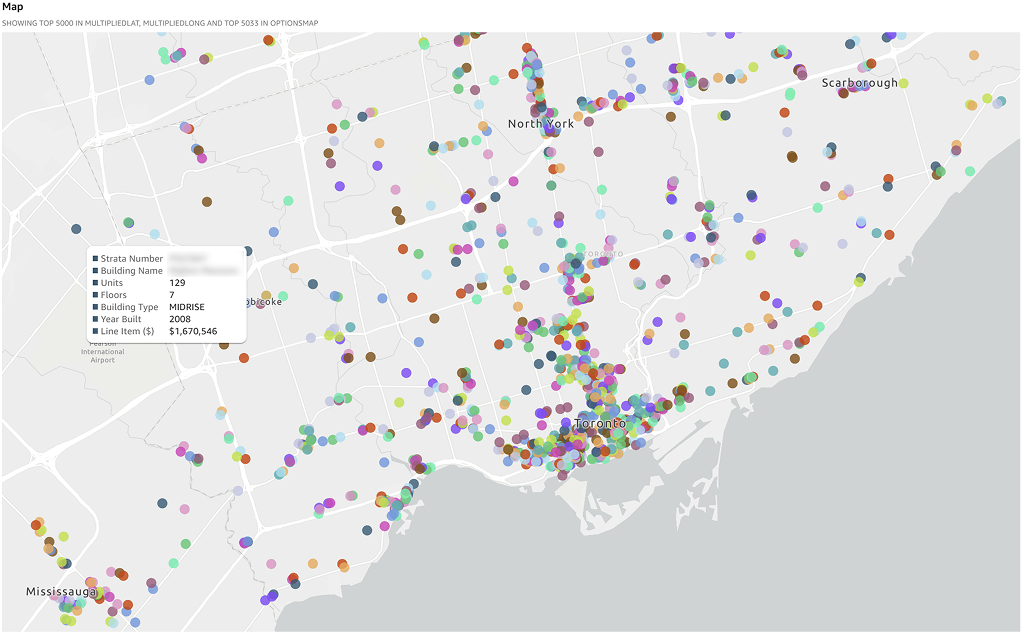Click the Scarborough map label
1021x632 pixels.
coord(859,83)
